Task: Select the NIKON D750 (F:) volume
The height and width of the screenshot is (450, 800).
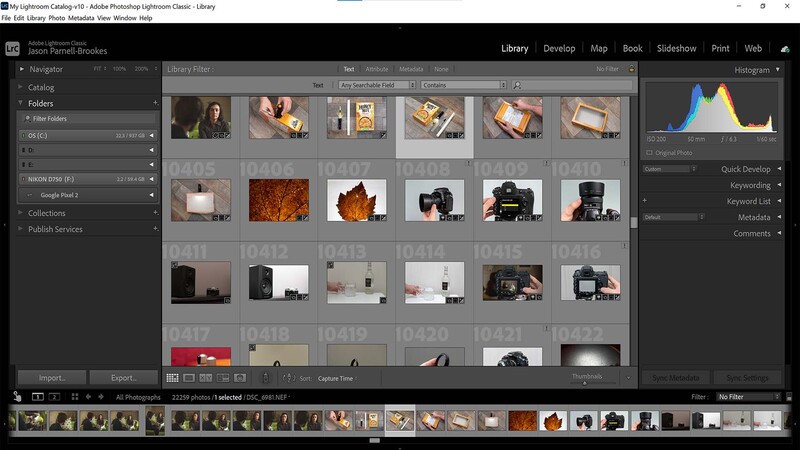Action: [88, 179]
